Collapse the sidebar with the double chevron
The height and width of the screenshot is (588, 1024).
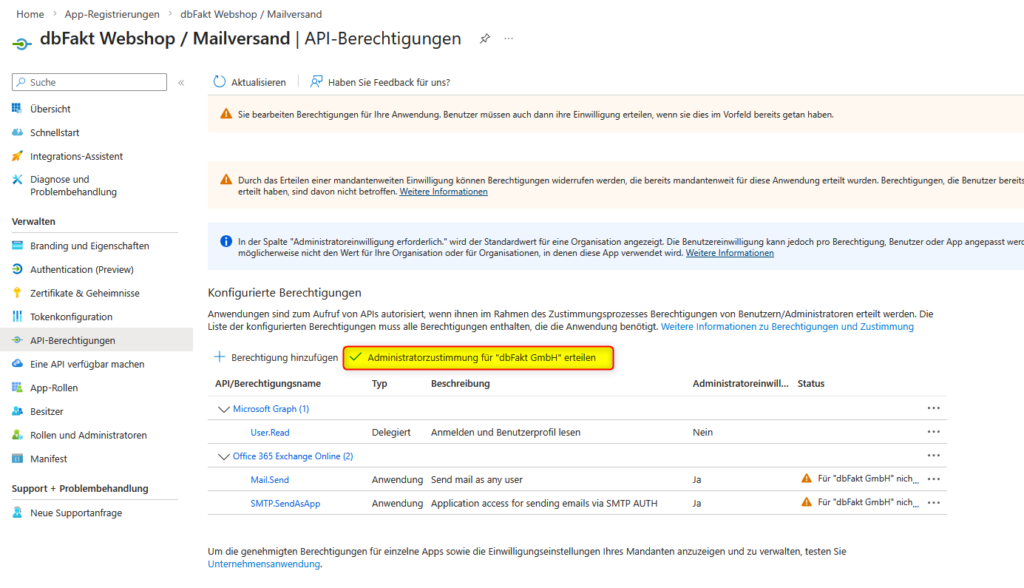[181, 83]
